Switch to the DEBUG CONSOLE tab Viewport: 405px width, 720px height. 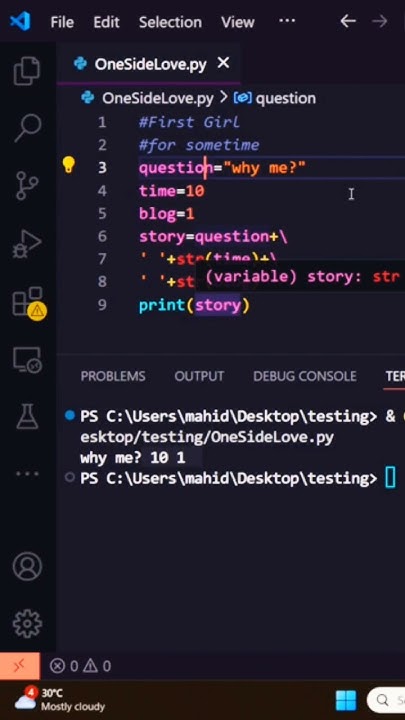[x=304, y=376]
